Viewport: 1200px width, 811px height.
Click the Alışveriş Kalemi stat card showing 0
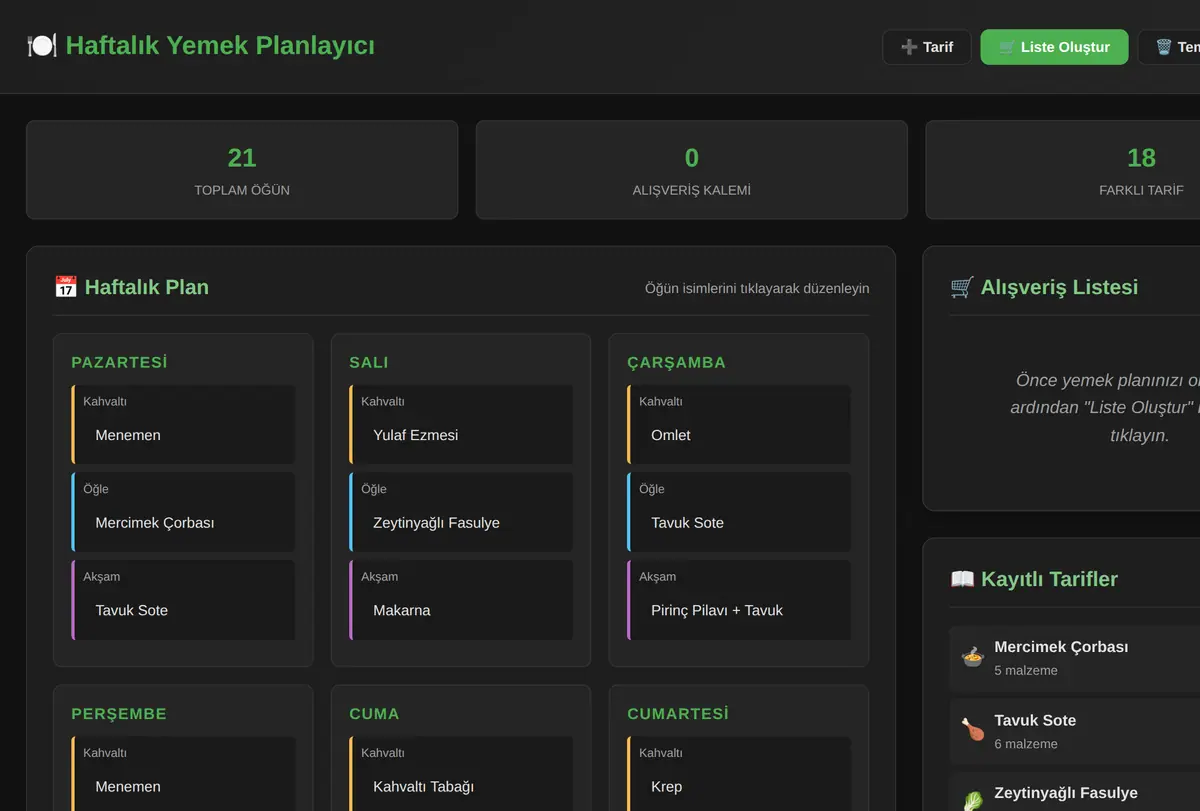692,170
